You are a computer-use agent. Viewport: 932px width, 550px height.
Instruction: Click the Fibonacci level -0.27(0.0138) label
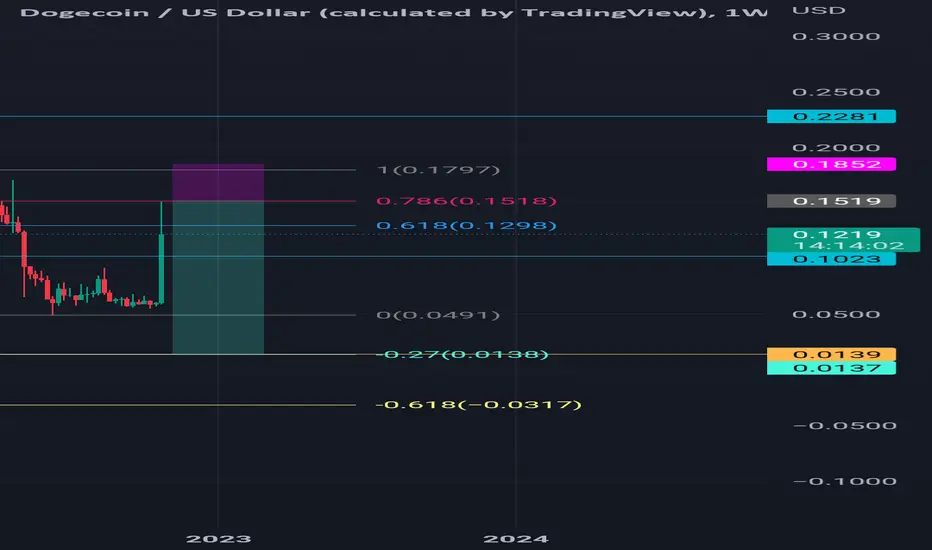pos(462,354)
